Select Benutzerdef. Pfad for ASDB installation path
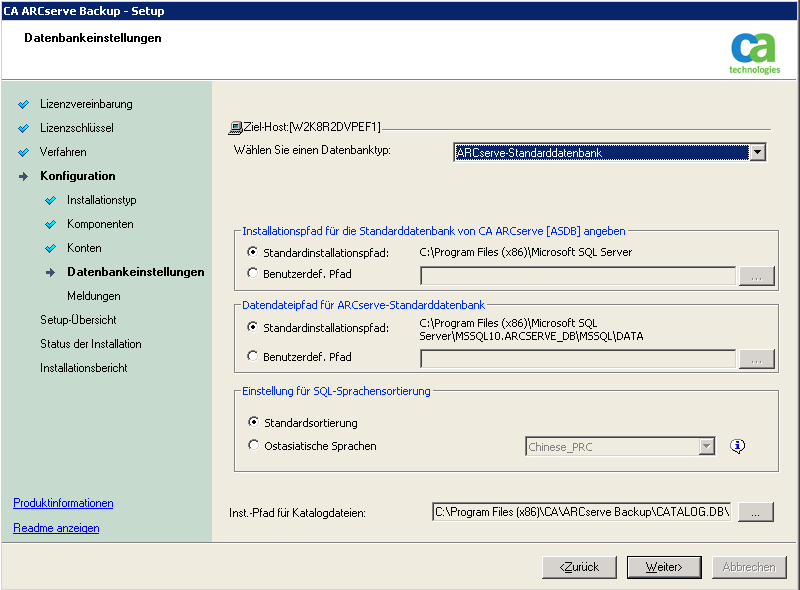Viewport: 800px width, 590px height. tap(253, 273)
